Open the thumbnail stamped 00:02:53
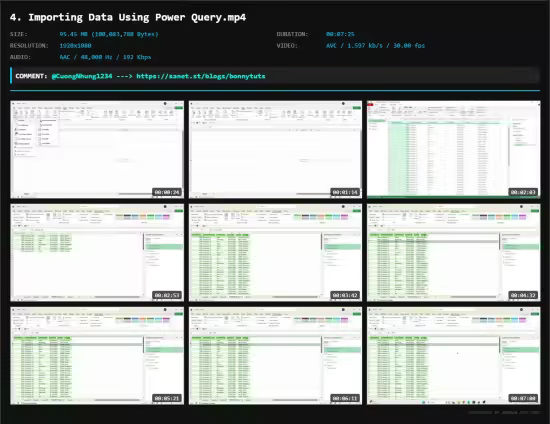Viewport: 550px width, 424px height. click(97, 253)
